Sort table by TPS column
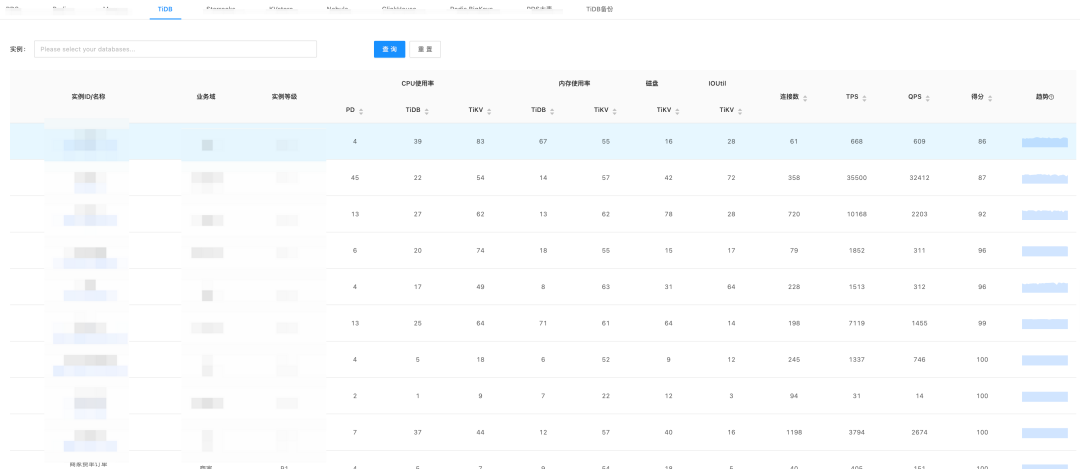This screenshot has width=1080, height=469. pos(866,98)
